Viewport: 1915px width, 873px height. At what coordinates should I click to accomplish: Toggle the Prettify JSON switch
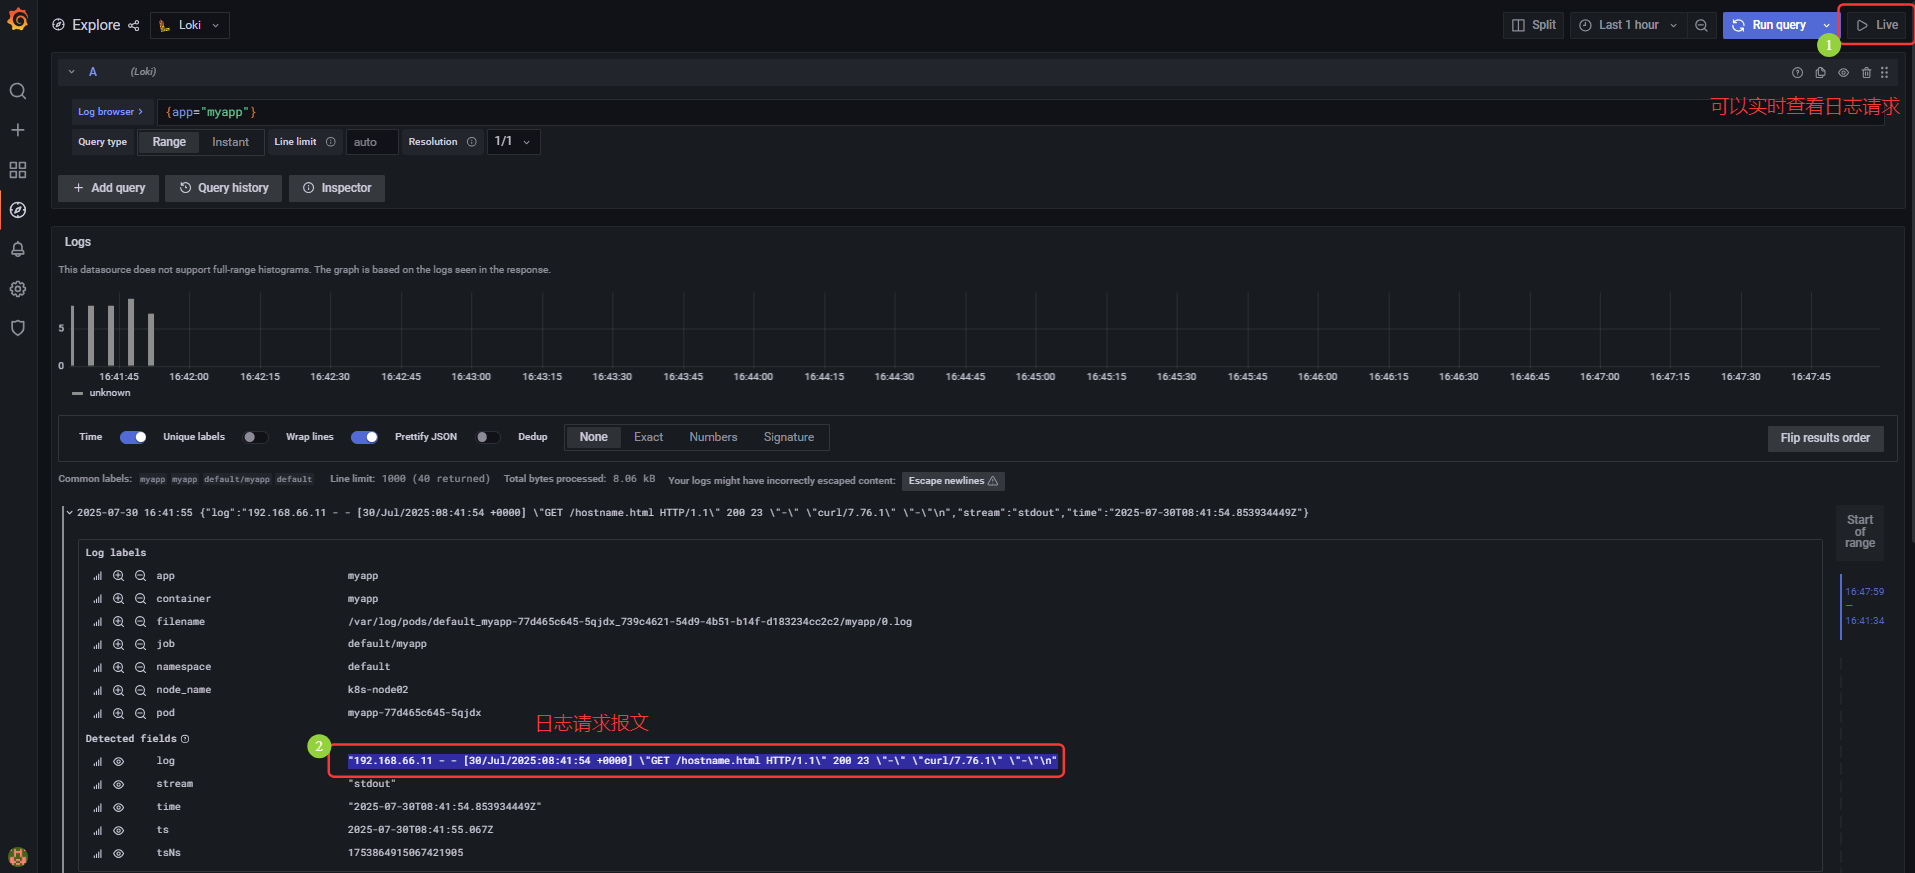point(488,437)
